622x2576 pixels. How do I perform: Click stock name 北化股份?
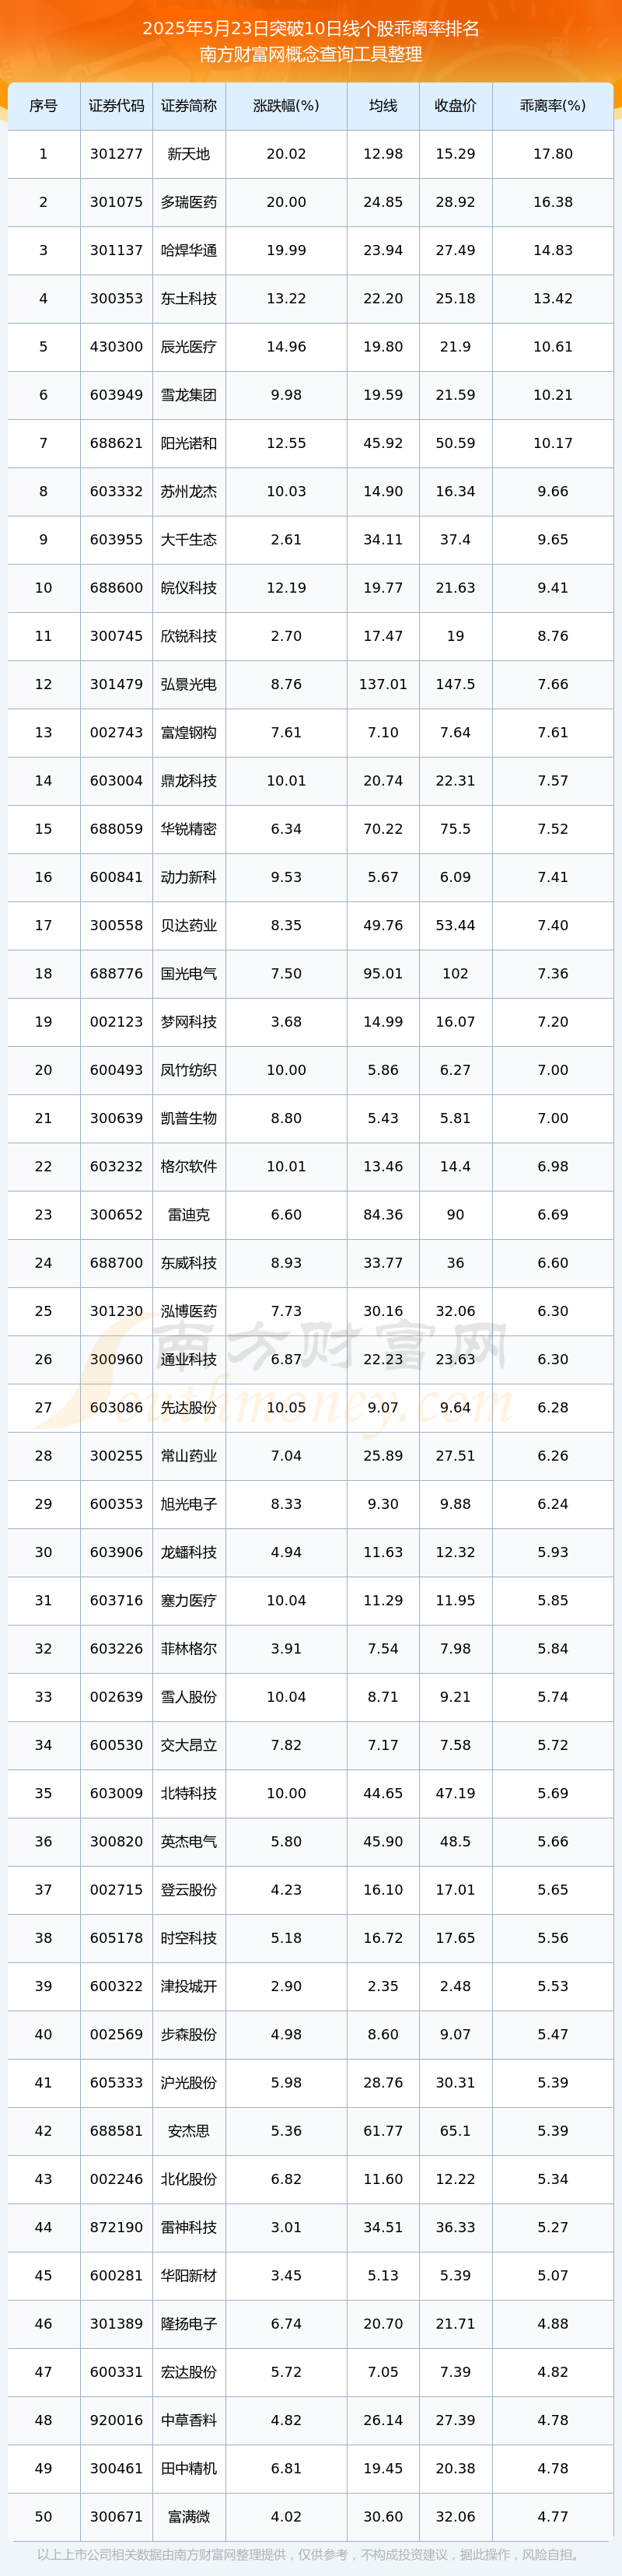pyautogui.click(x=189, y=2179)
